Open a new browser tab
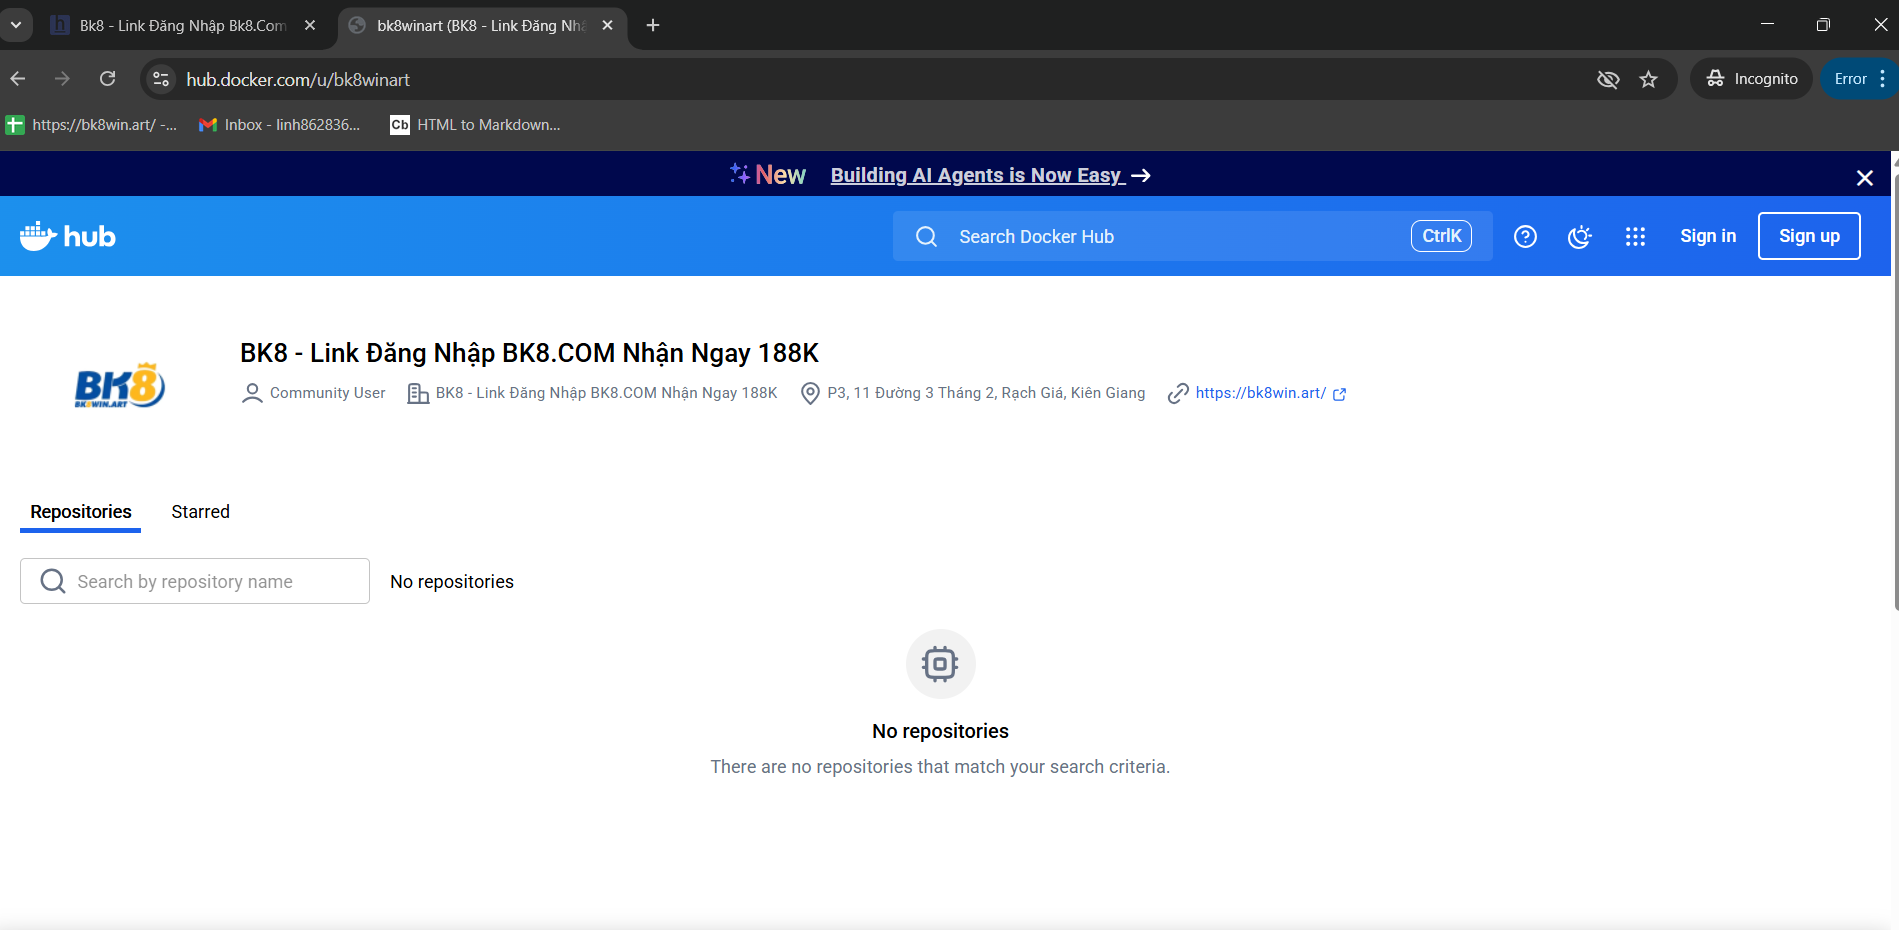1899x930 pixels. 653,25
